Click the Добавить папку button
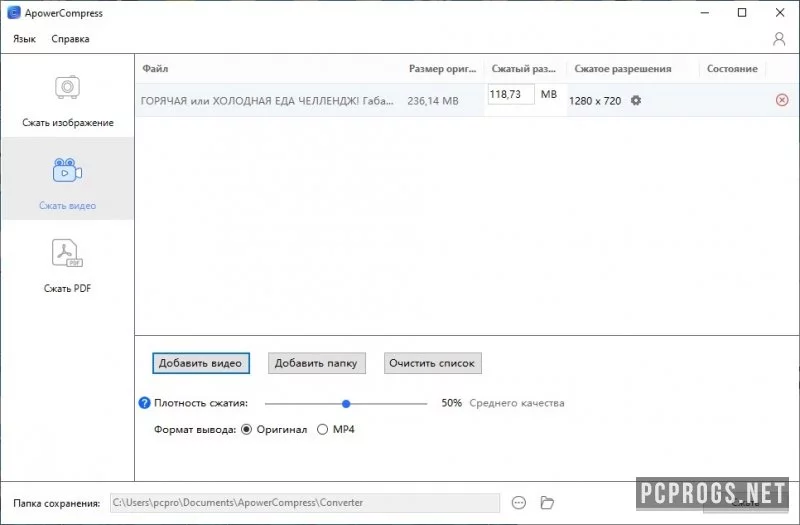The image size is (800, 525). point(317,363)
